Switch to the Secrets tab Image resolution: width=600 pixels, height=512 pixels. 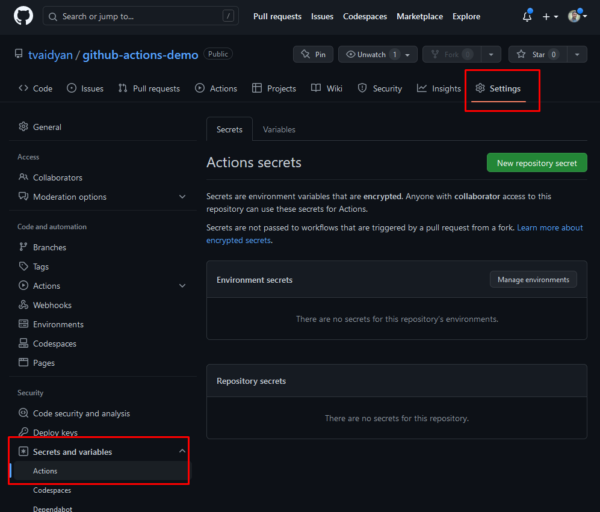[229, 129]
